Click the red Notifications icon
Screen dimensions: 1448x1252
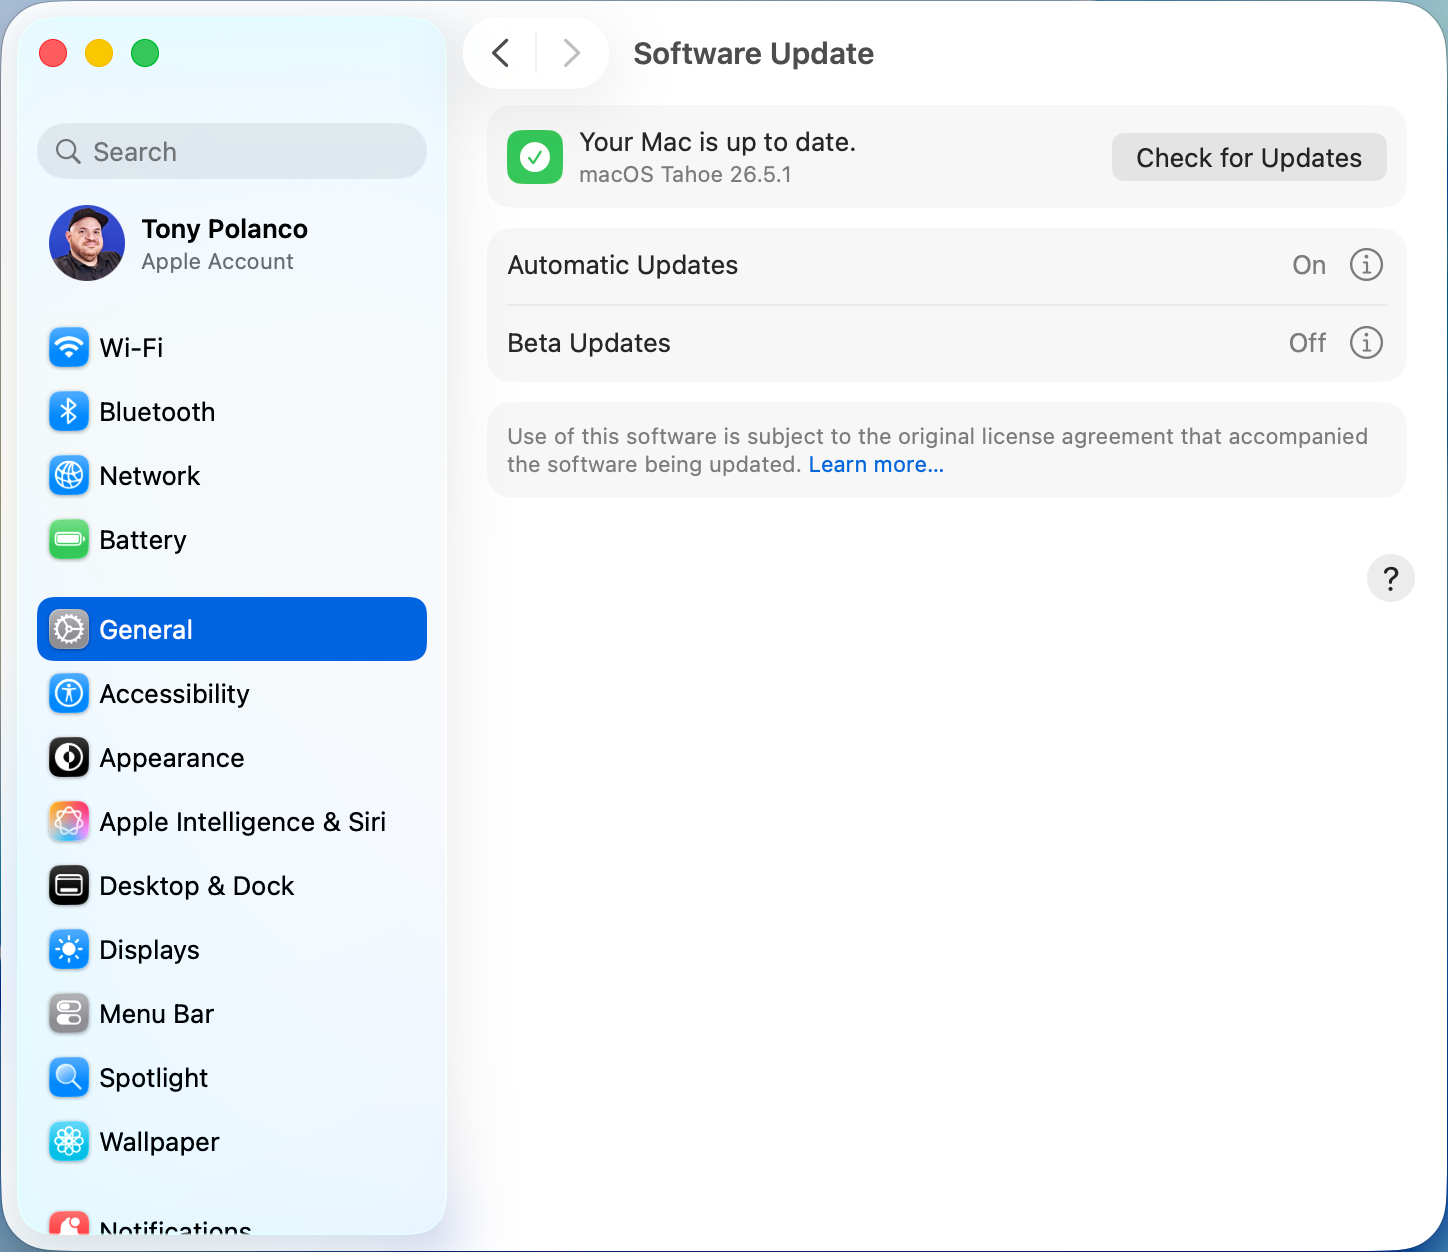coord(69,1224)
